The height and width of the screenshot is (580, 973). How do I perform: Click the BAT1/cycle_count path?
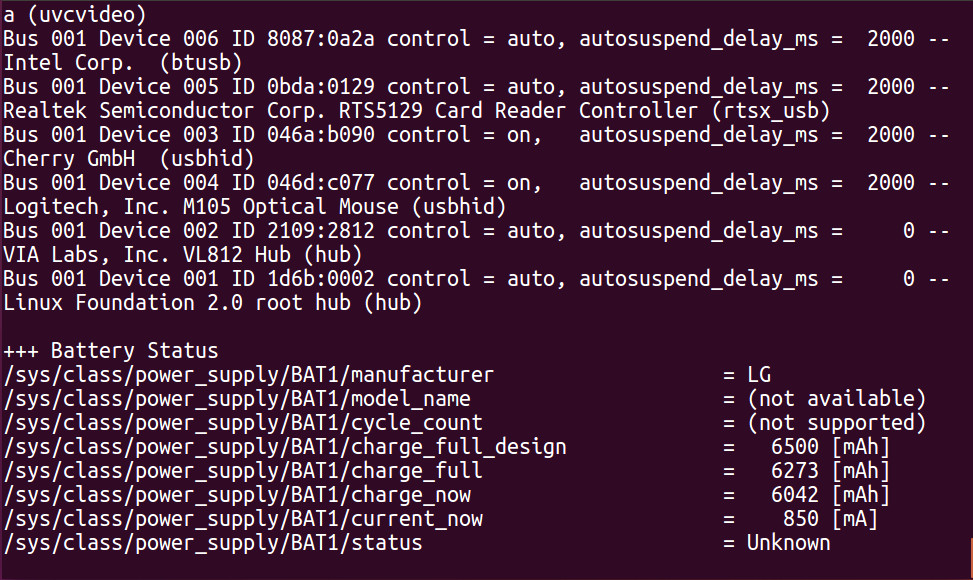point(243,423)
